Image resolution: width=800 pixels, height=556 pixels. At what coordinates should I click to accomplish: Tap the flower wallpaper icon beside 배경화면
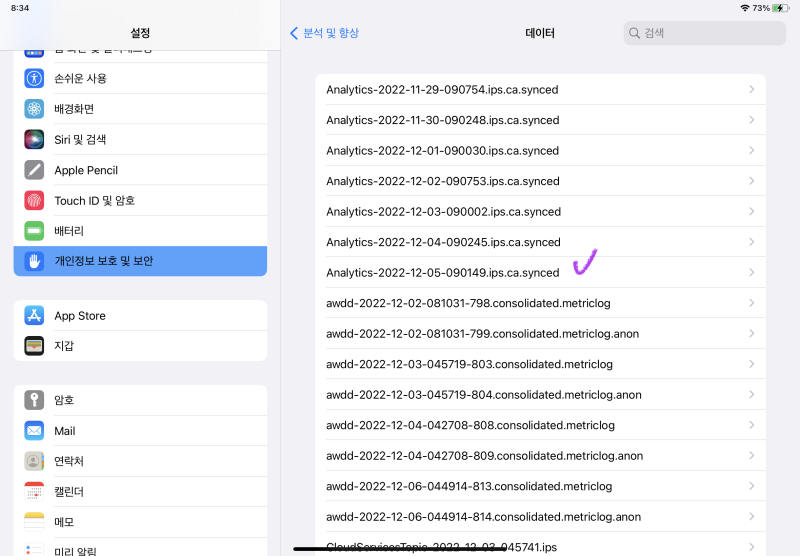(34, 109)
